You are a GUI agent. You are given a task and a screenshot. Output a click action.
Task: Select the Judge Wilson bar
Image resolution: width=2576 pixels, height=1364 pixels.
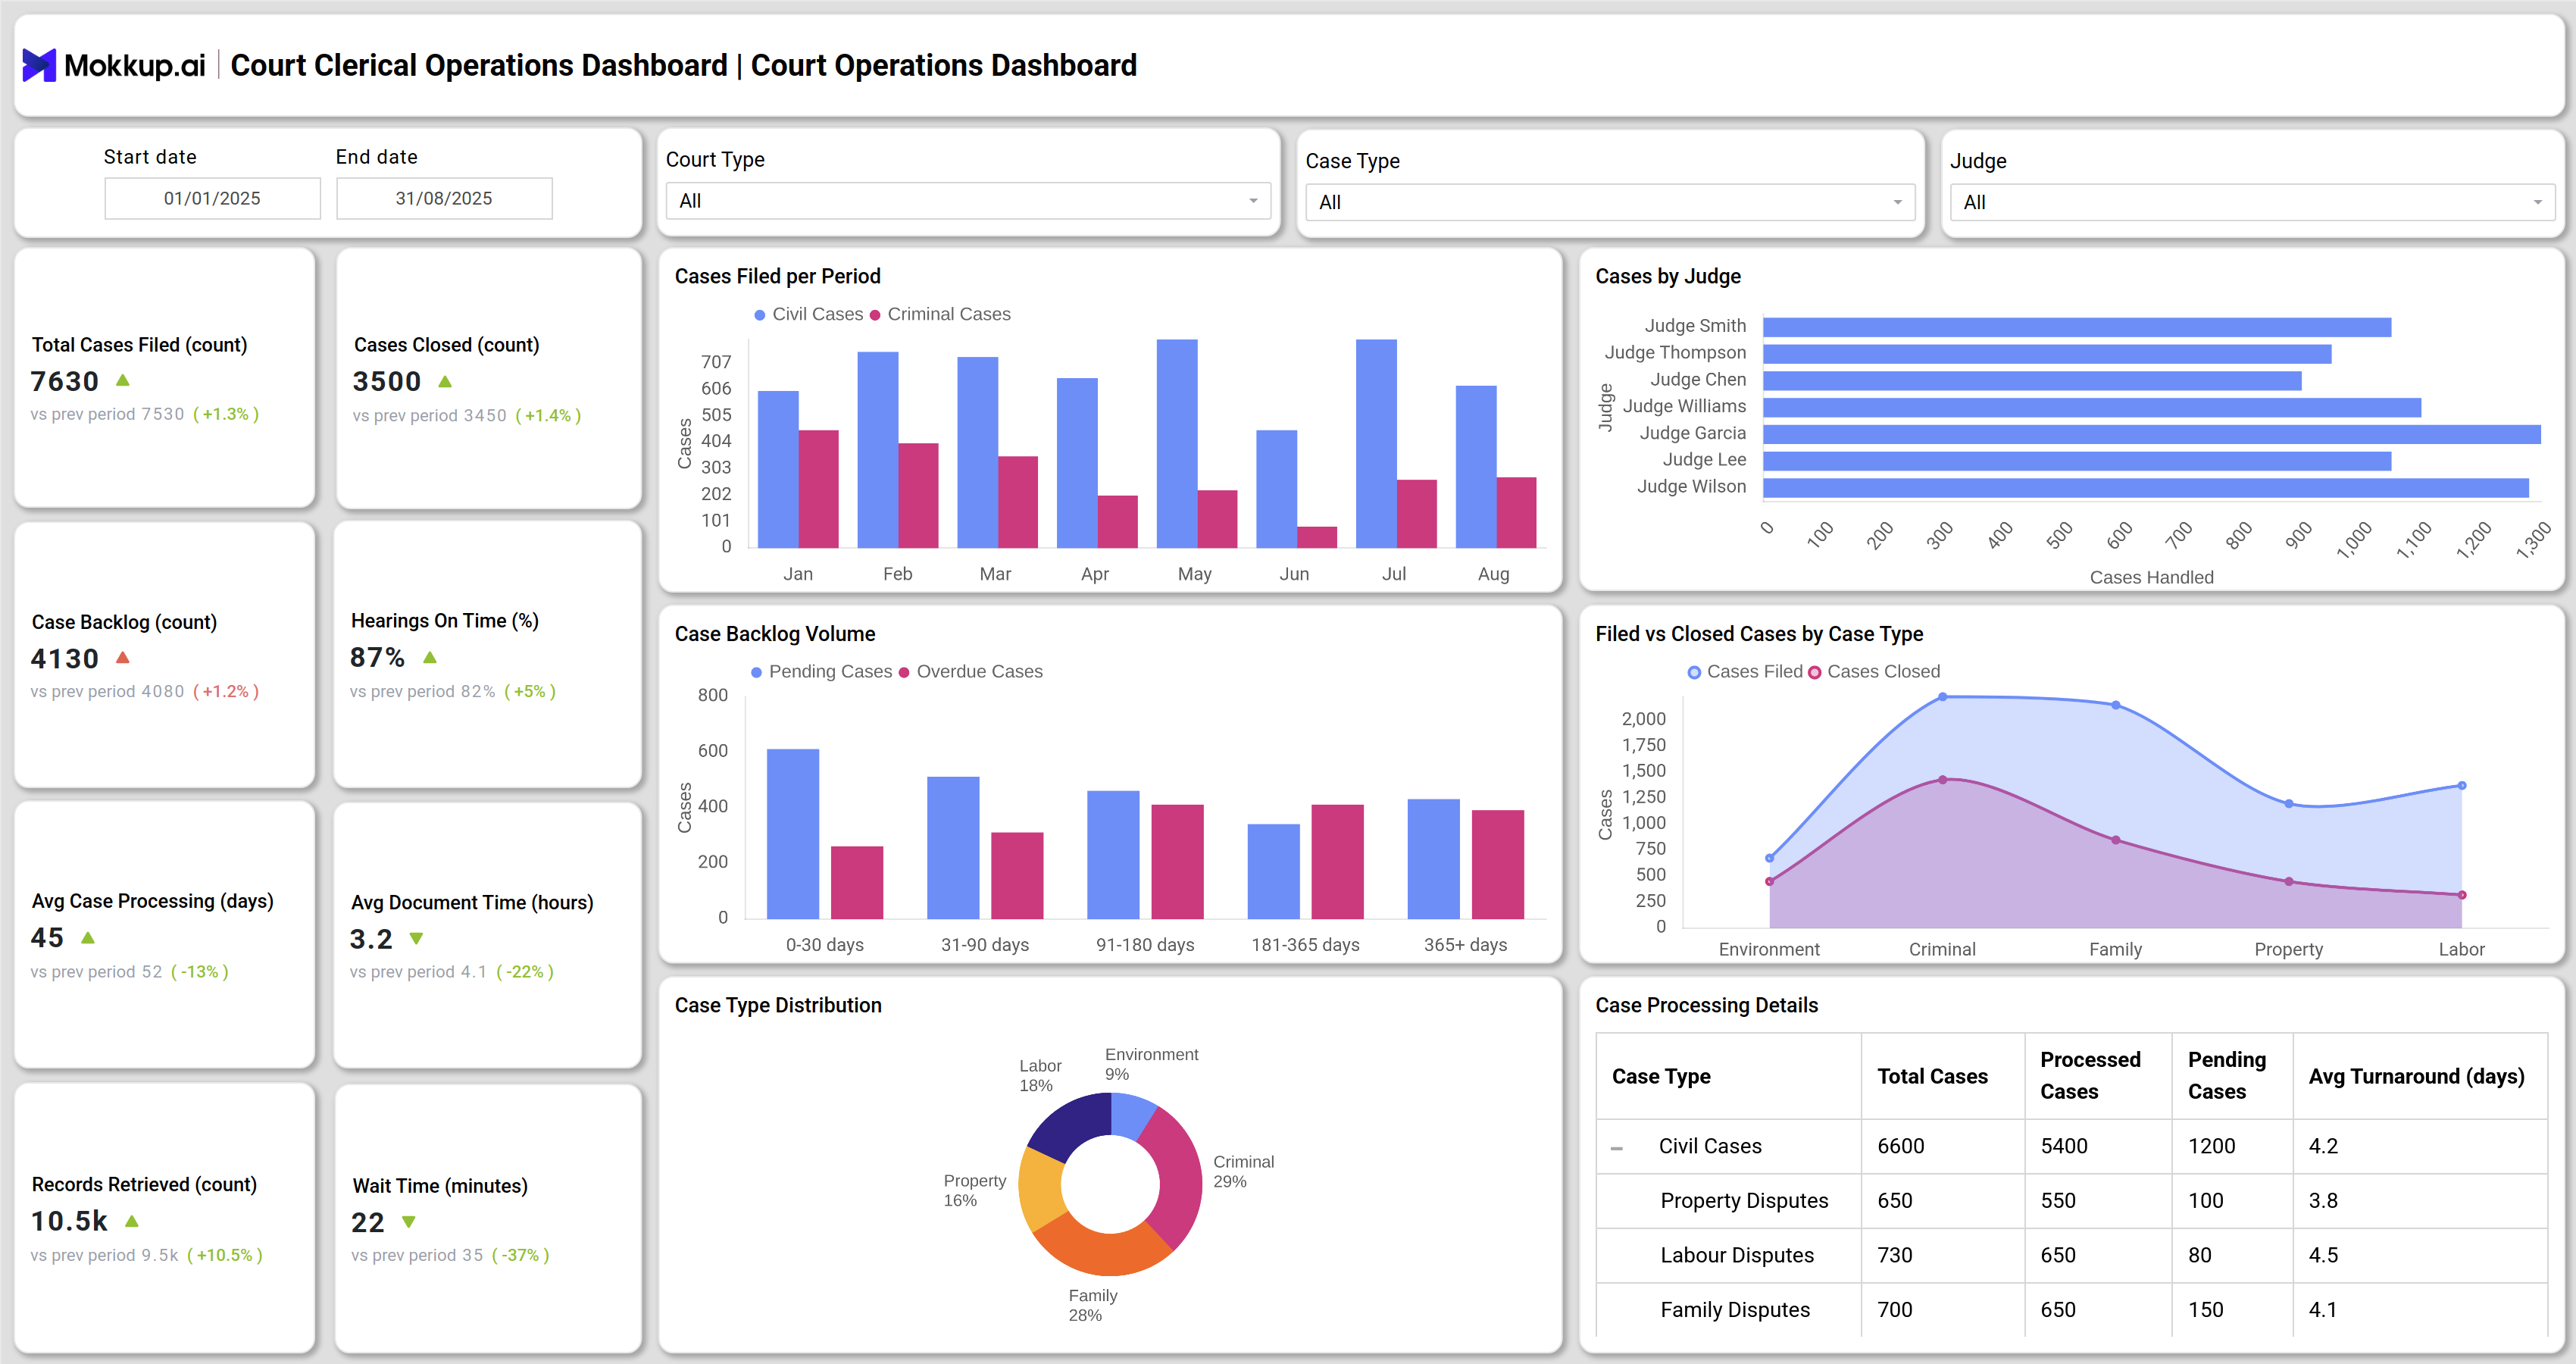tap(2145, 488)
